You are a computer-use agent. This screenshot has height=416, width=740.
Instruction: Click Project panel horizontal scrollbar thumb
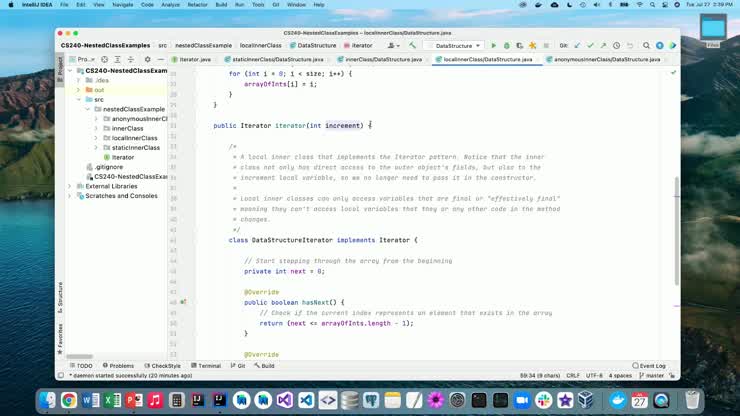79,357
